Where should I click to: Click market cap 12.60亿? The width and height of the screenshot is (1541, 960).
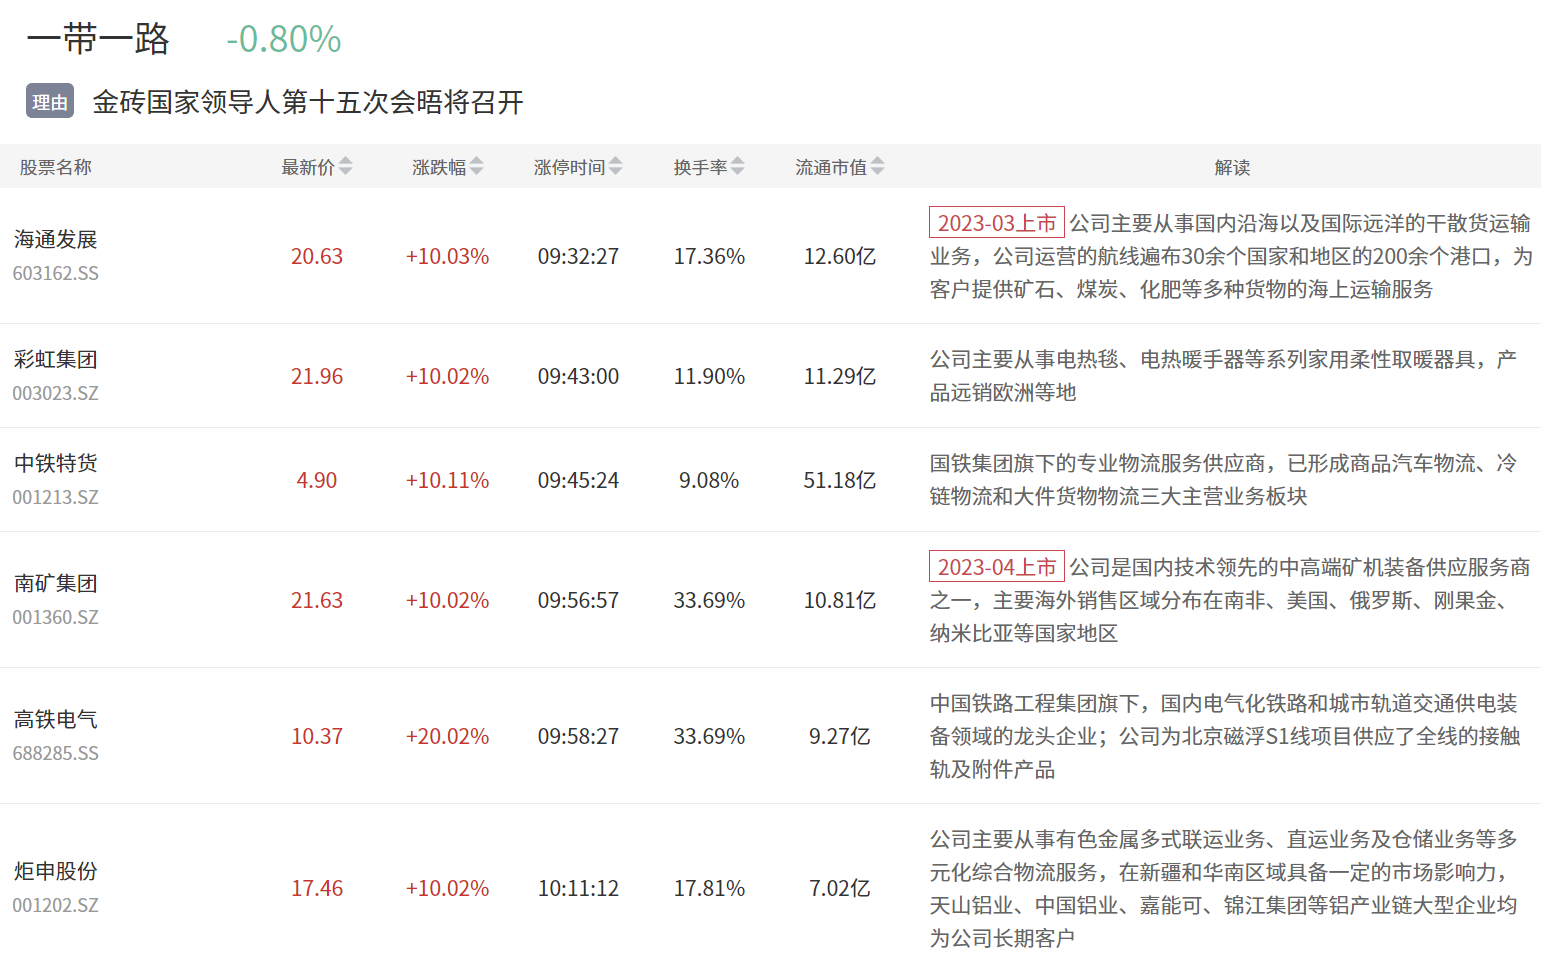click(x=840, y=256)
